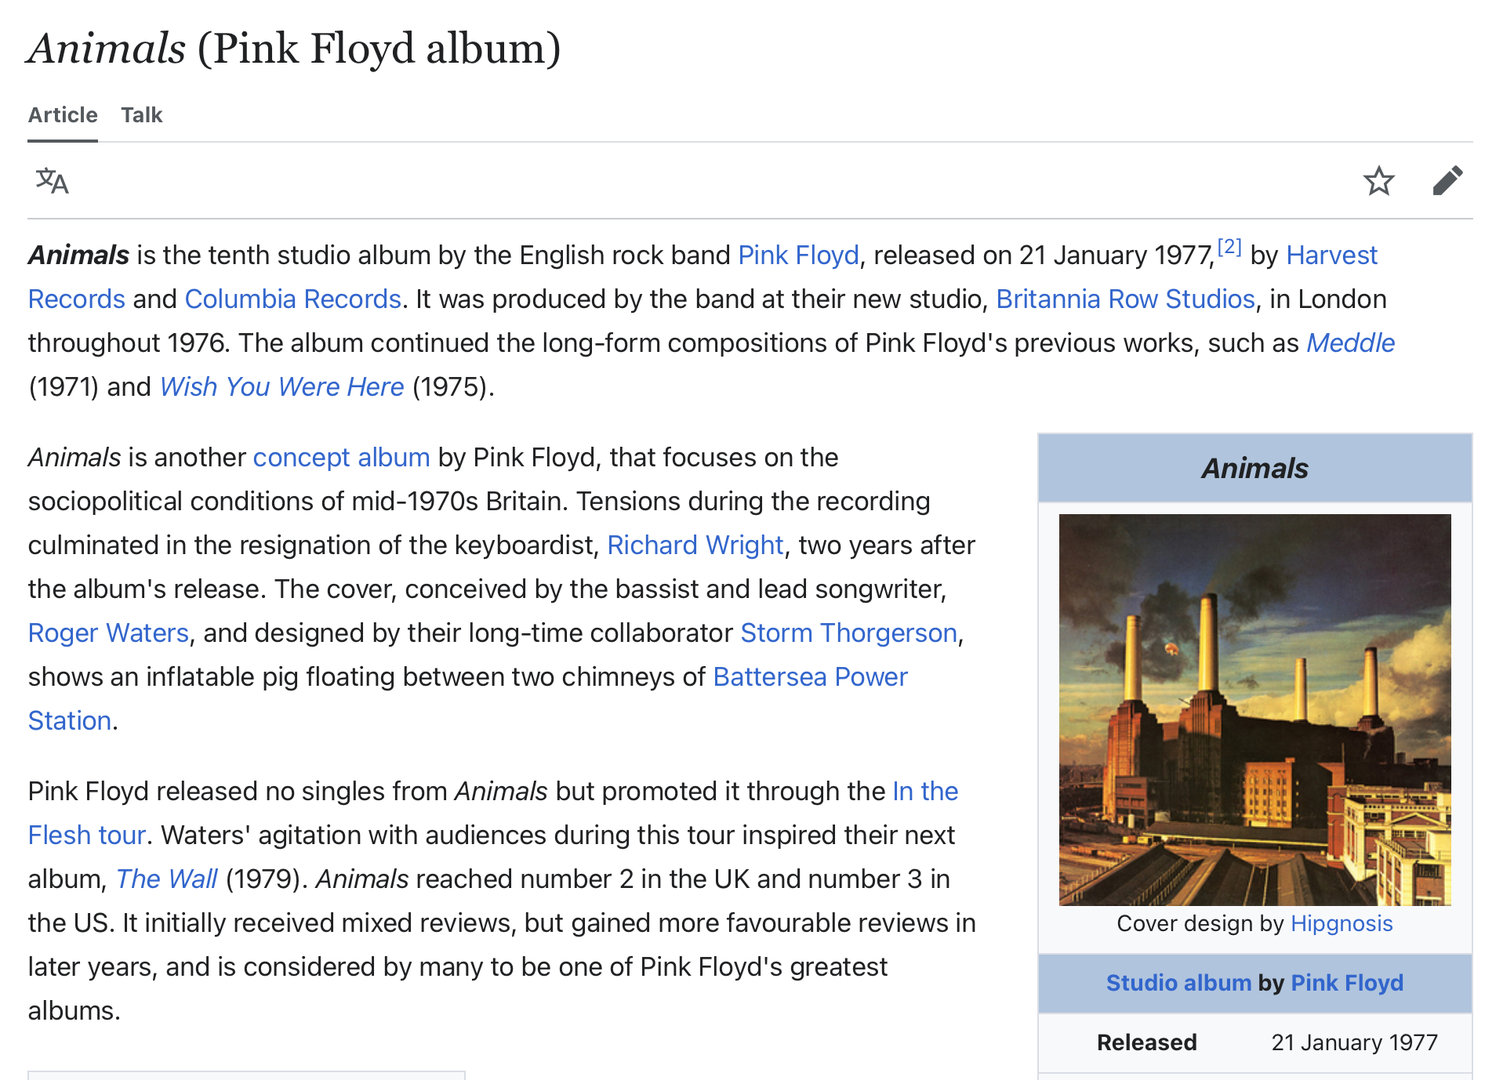The height and width of the screenshot is (1080, 1485).
Task: Click the concept album link
Action: pyautogui.click(x=341, y=457)
